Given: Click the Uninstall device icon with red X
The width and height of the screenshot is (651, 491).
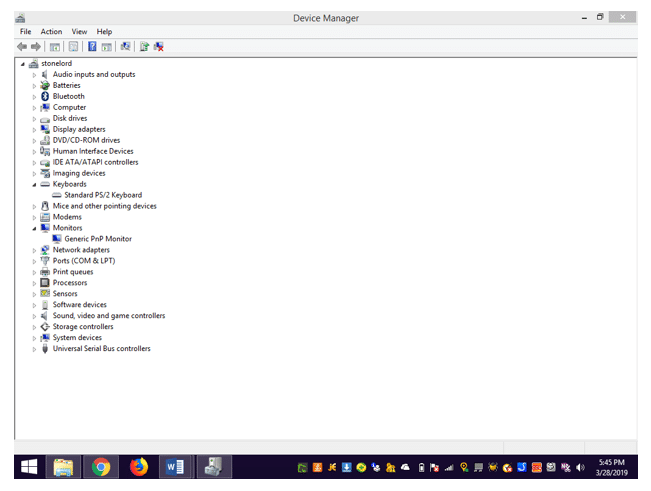Looking at the screenshot, I should click(x=159, y=46).
